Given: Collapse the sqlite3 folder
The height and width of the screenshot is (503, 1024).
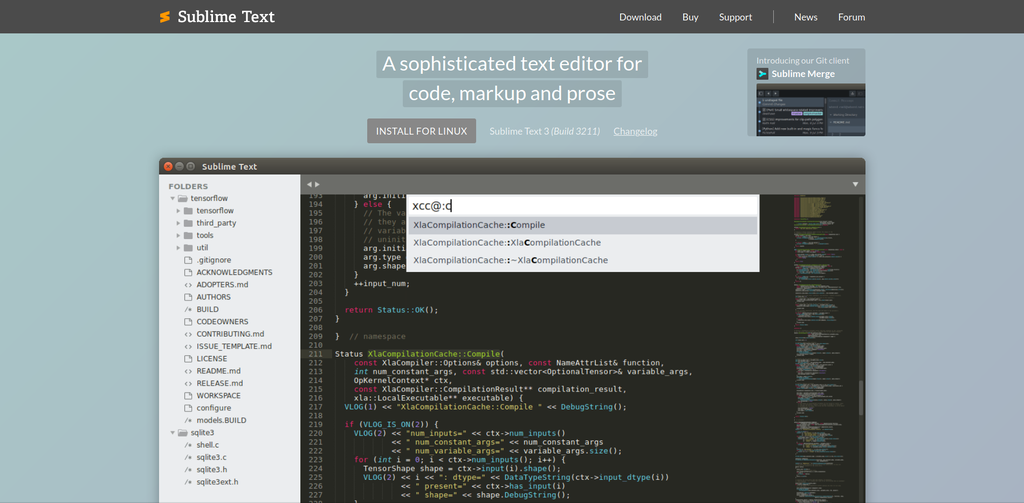Looking at the screenshot, I should (x=172, y=432).
